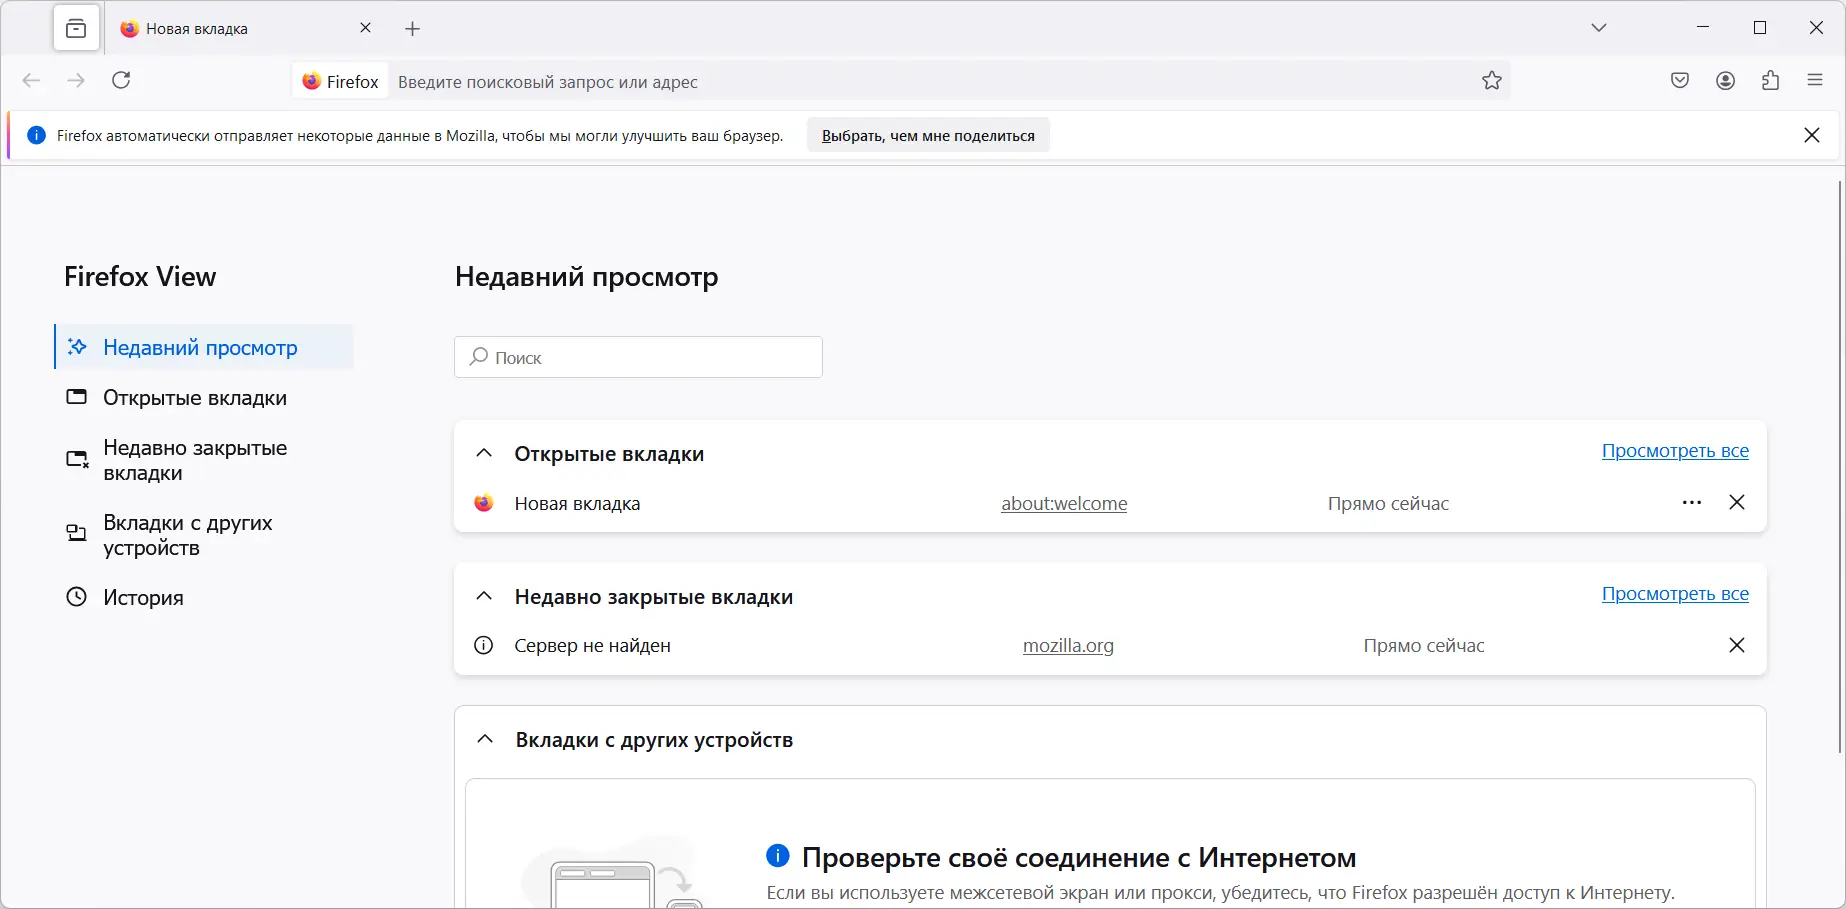This screenshot has height=909, width=1846.
Task: Click Выбрать, чем мне поделиться button
Action: pos(927,135)
